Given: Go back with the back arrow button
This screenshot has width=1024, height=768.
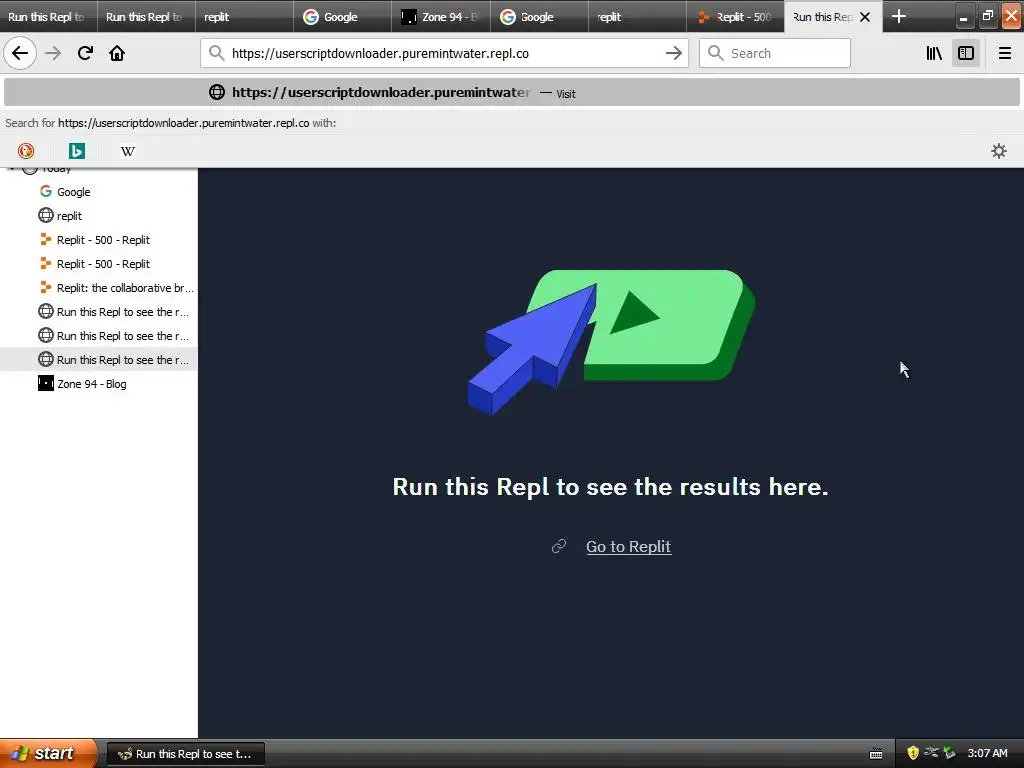Looking at the screenshot, I should 20,54.
